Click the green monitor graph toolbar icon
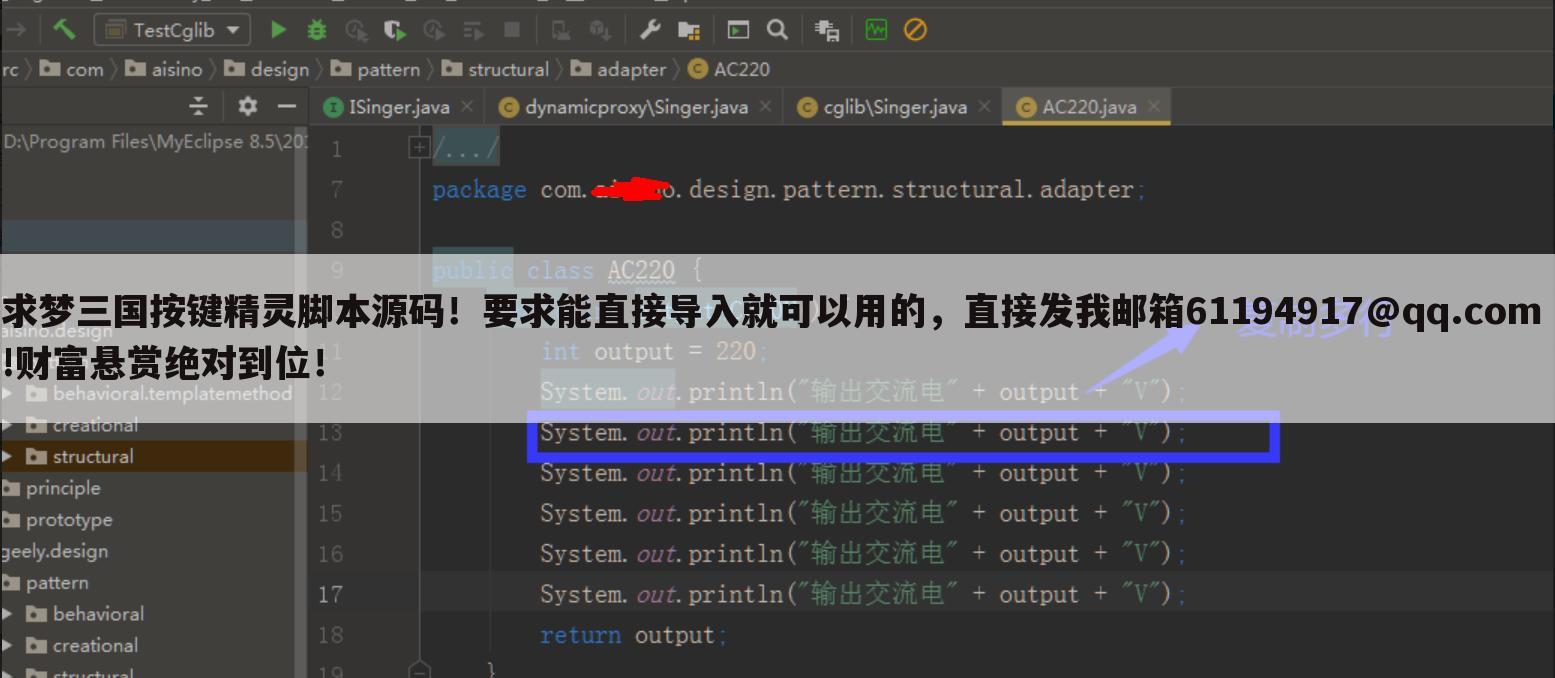This screenshot has height=678, width=1555. coord(876,30)
